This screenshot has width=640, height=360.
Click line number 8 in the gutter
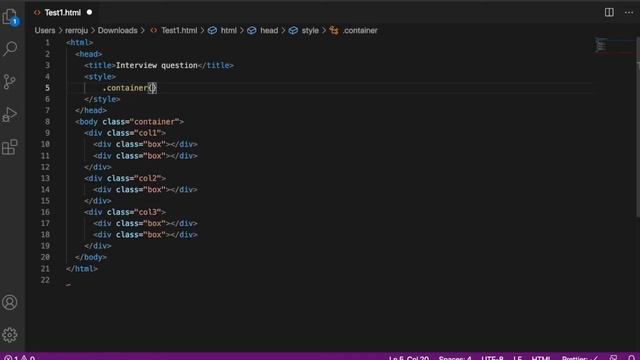[47, 122]
